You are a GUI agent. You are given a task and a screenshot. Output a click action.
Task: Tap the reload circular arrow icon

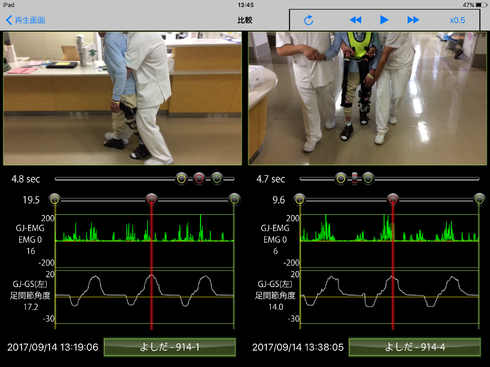coord(309,20)
